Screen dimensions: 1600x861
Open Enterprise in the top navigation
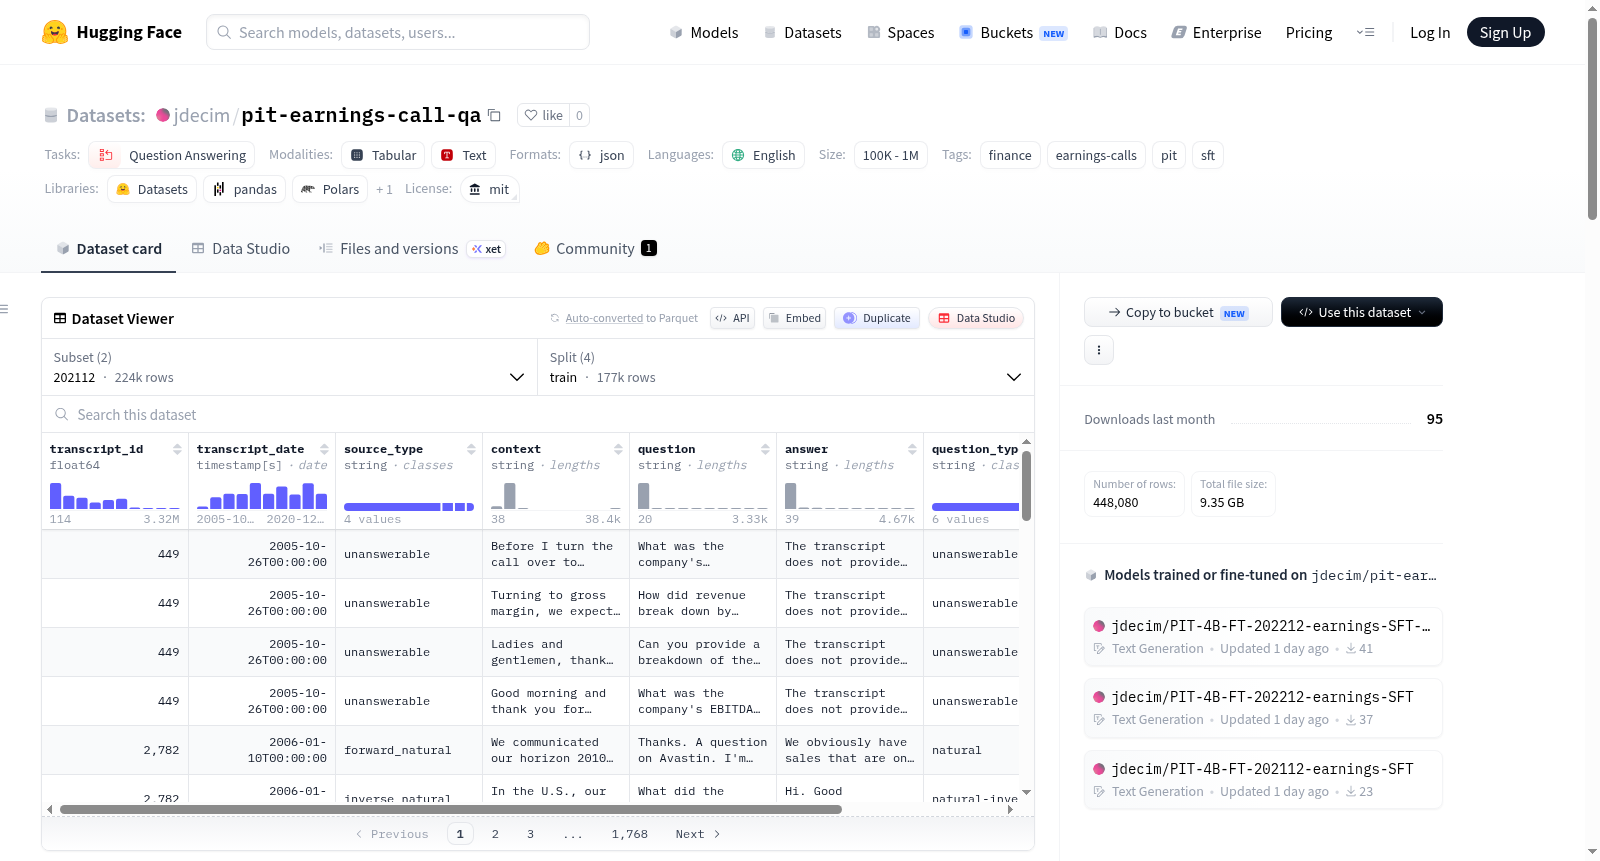[x=1216, y=32]
